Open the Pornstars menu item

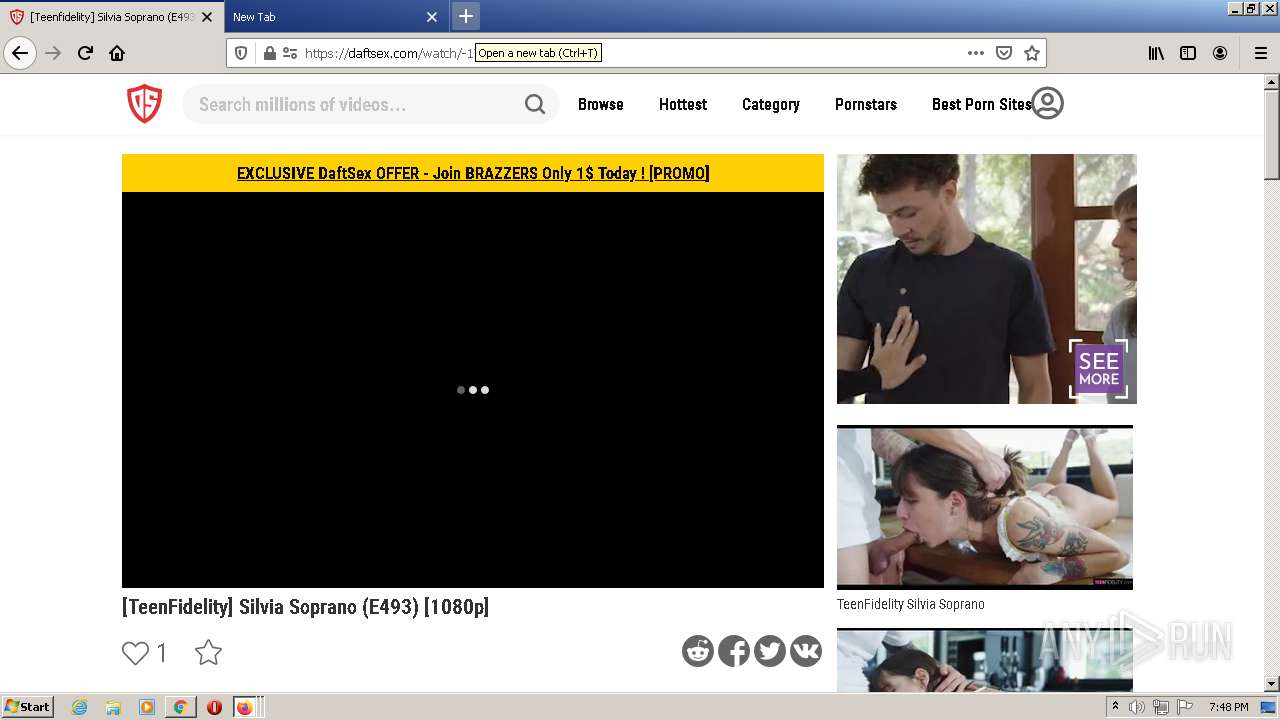point(866,104)
